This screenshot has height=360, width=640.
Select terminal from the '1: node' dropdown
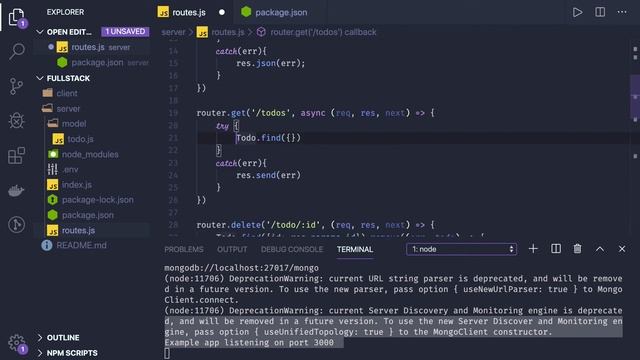coord(461,249)
